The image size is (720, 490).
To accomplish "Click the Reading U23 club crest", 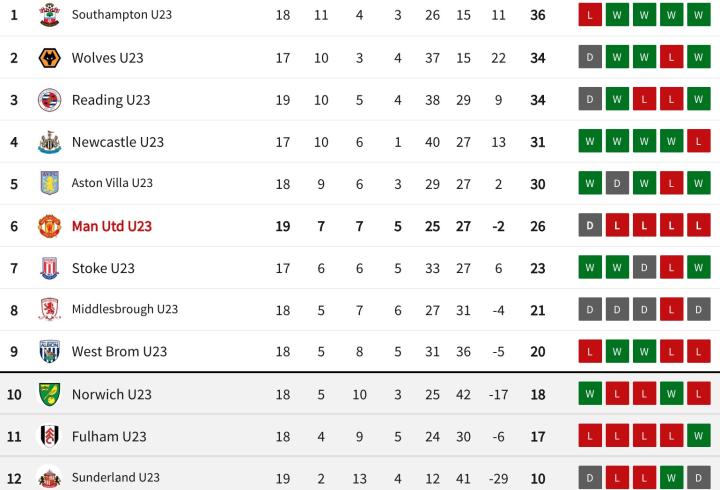I will (49, 100).
